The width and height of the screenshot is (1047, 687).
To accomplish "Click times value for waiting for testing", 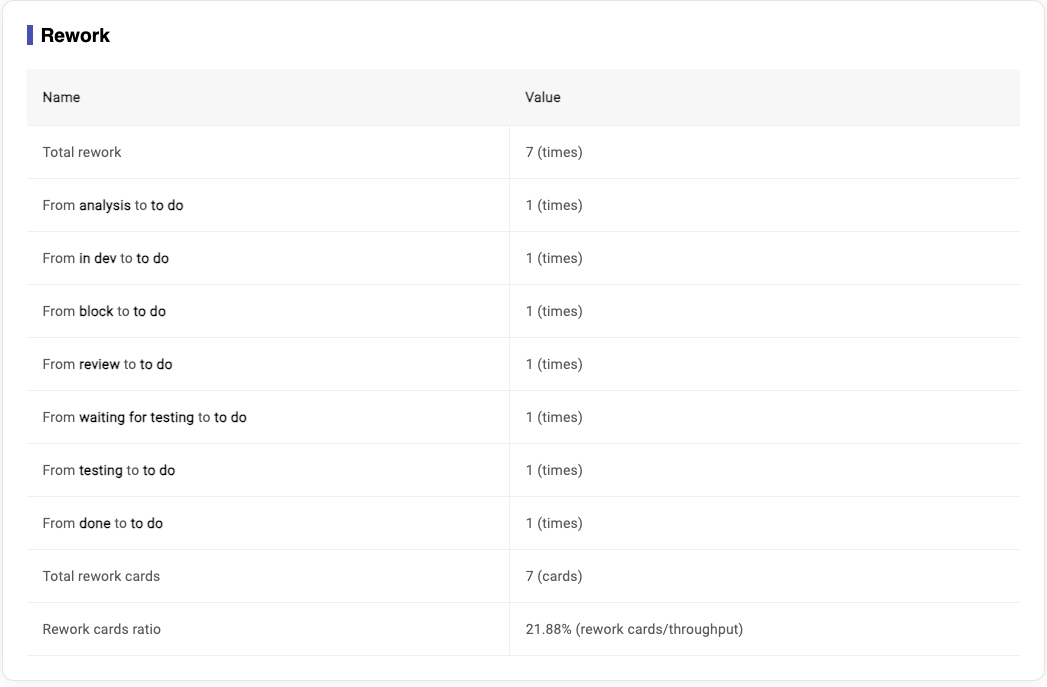I will coord(554,417).
